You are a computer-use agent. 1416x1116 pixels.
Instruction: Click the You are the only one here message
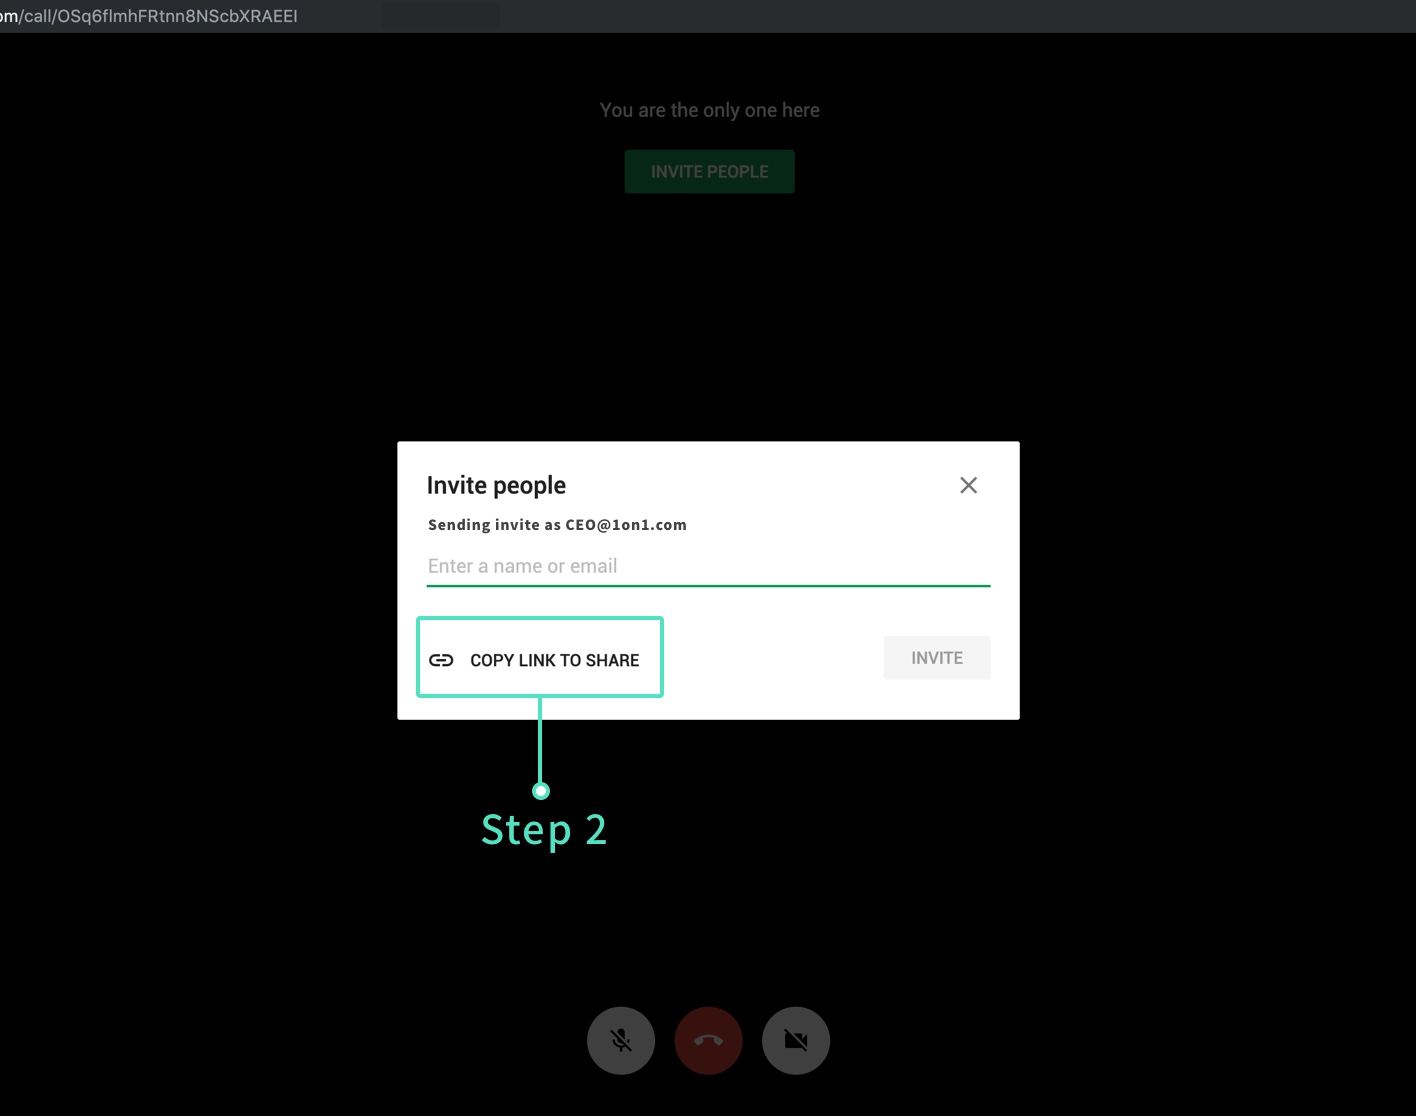click(x=709, y=110)
